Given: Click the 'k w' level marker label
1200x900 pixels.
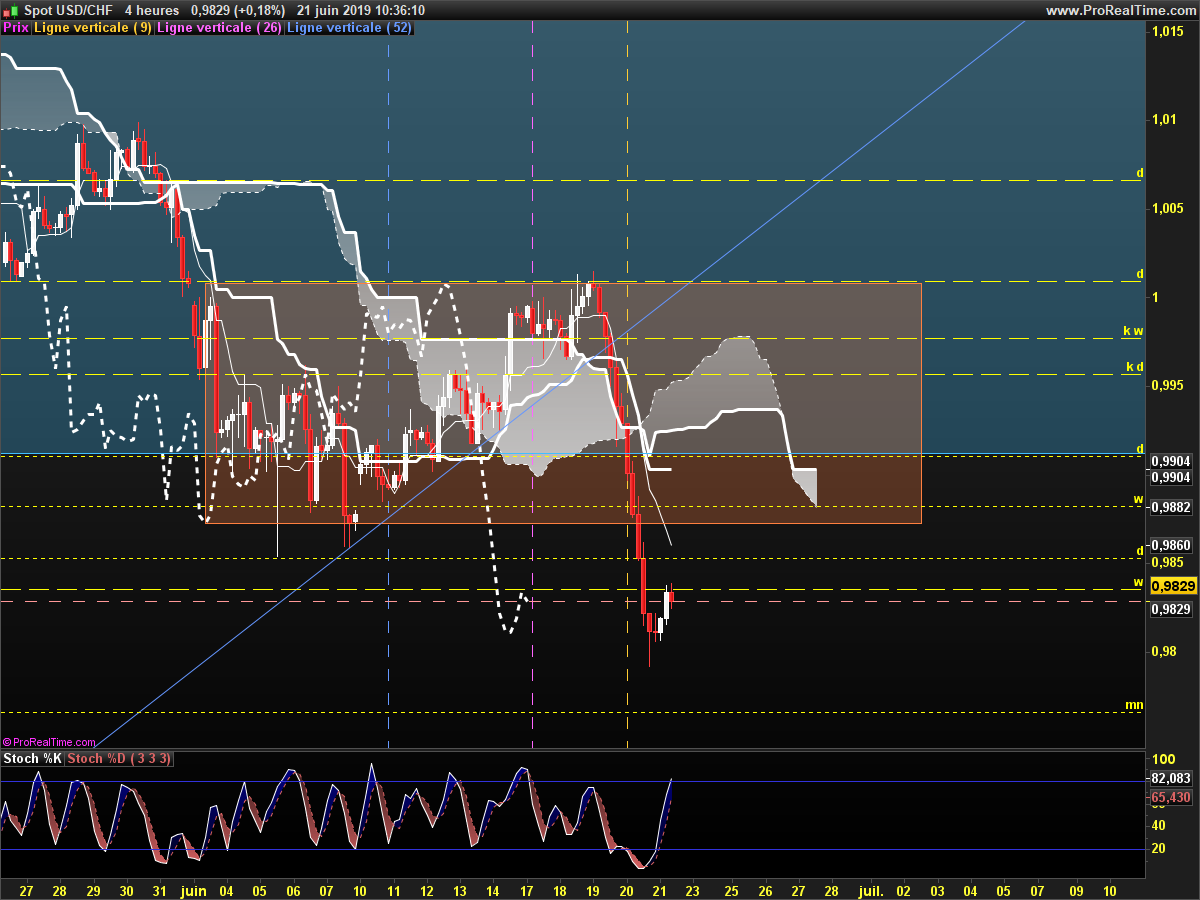Looking at the screenshot, I should [x=1133, y=331].
